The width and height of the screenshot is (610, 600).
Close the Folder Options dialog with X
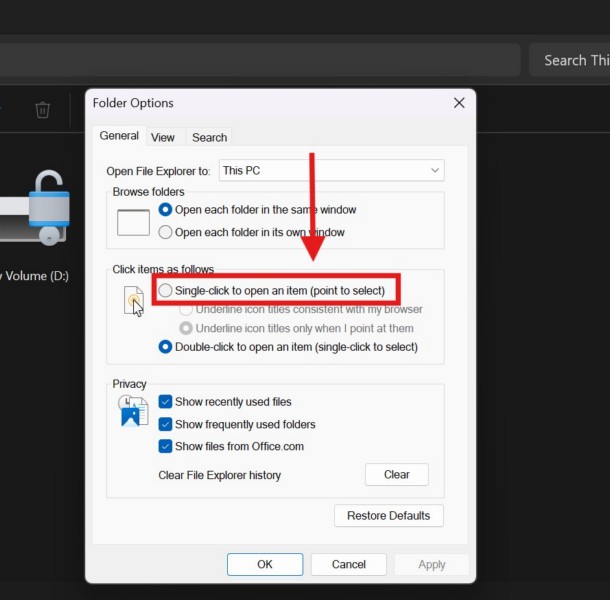click(459, 103)
